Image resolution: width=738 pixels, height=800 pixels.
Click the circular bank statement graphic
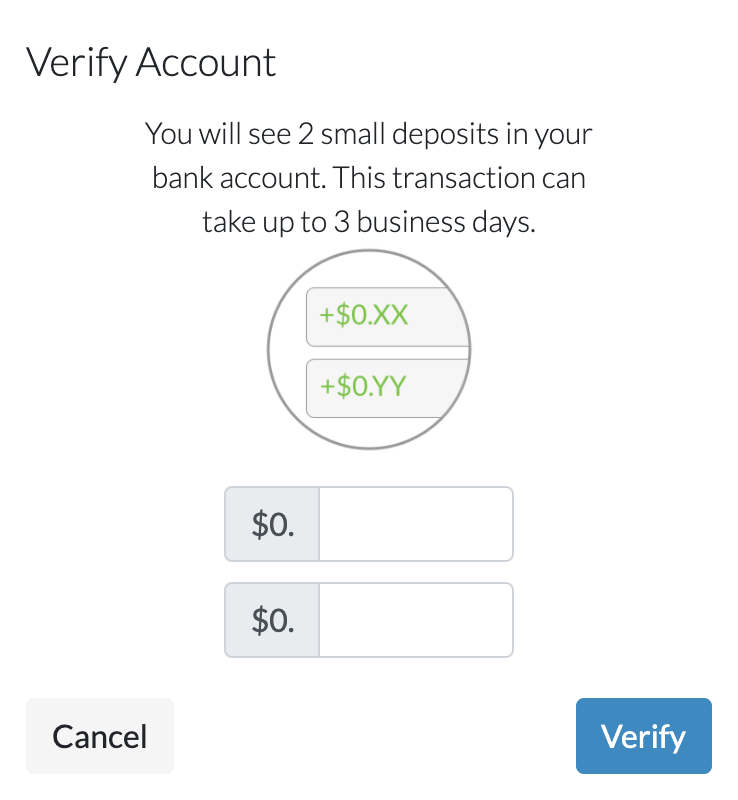pyautogui.click(x=369, y=350)
